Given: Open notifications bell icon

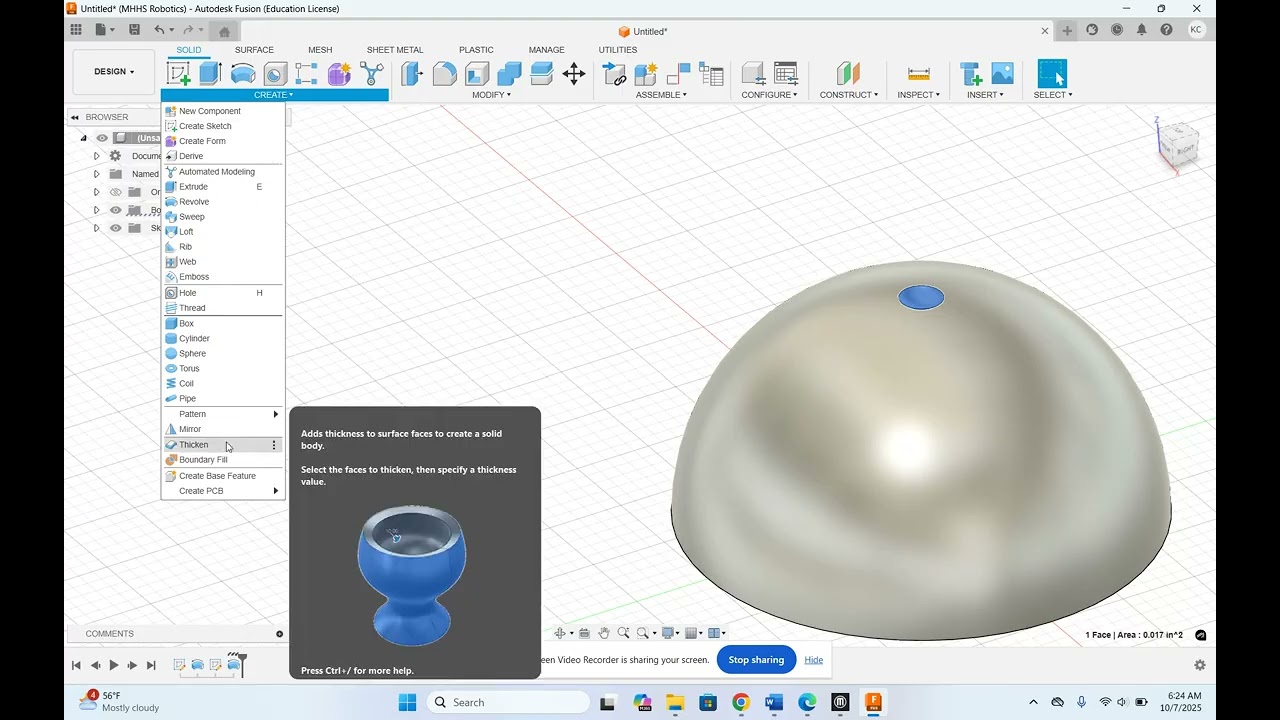Looking at the screenshot, I should 1142,30.
